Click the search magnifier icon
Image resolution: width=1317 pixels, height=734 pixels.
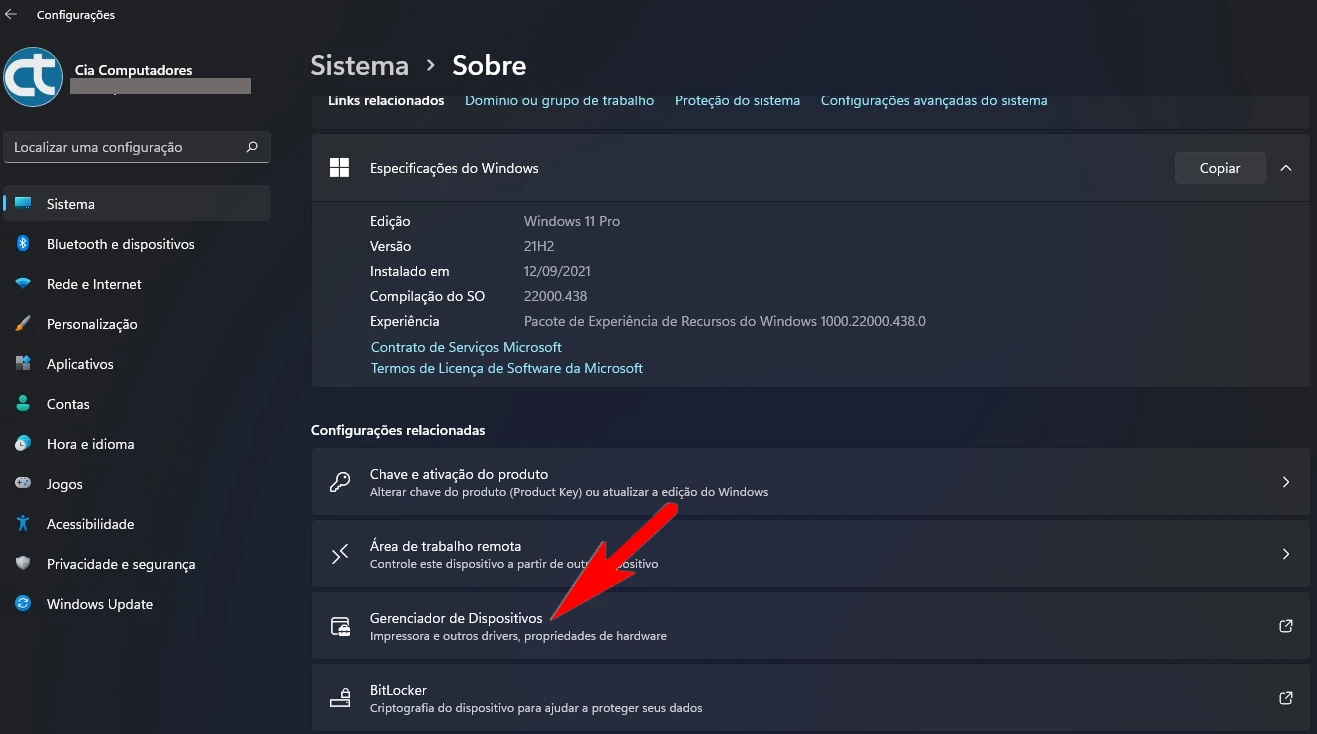(x=252, y=147)
